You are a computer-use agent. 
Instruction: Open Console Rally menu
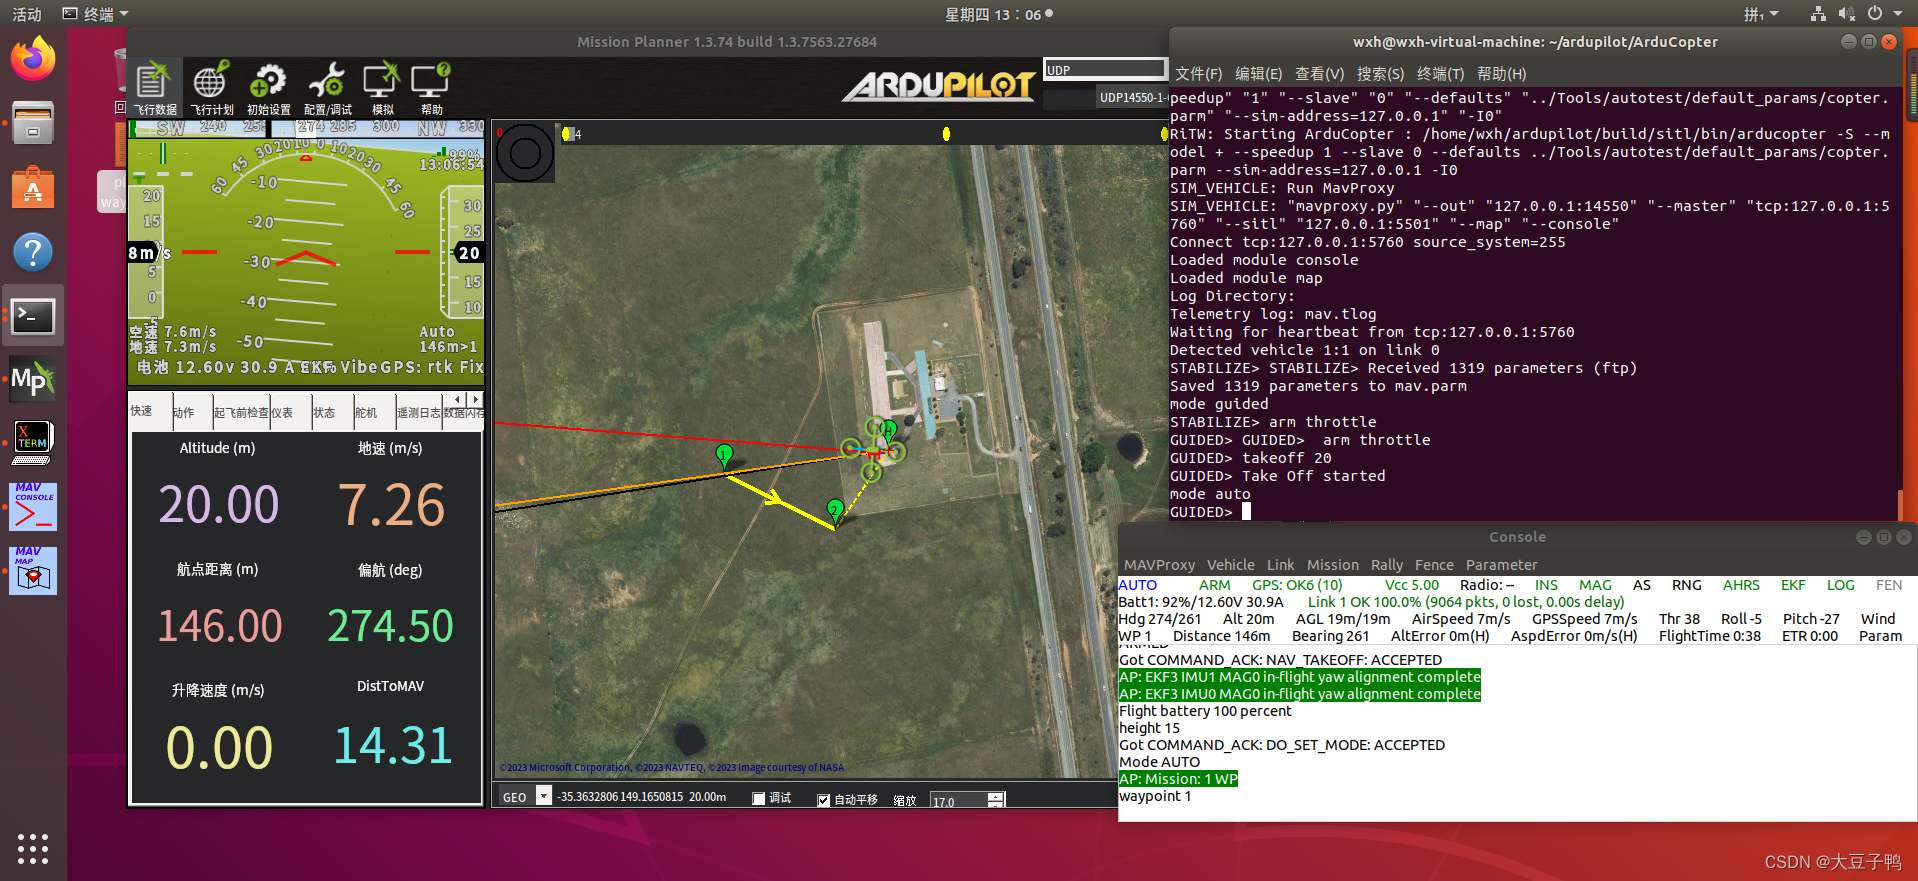pos(1386,565)
